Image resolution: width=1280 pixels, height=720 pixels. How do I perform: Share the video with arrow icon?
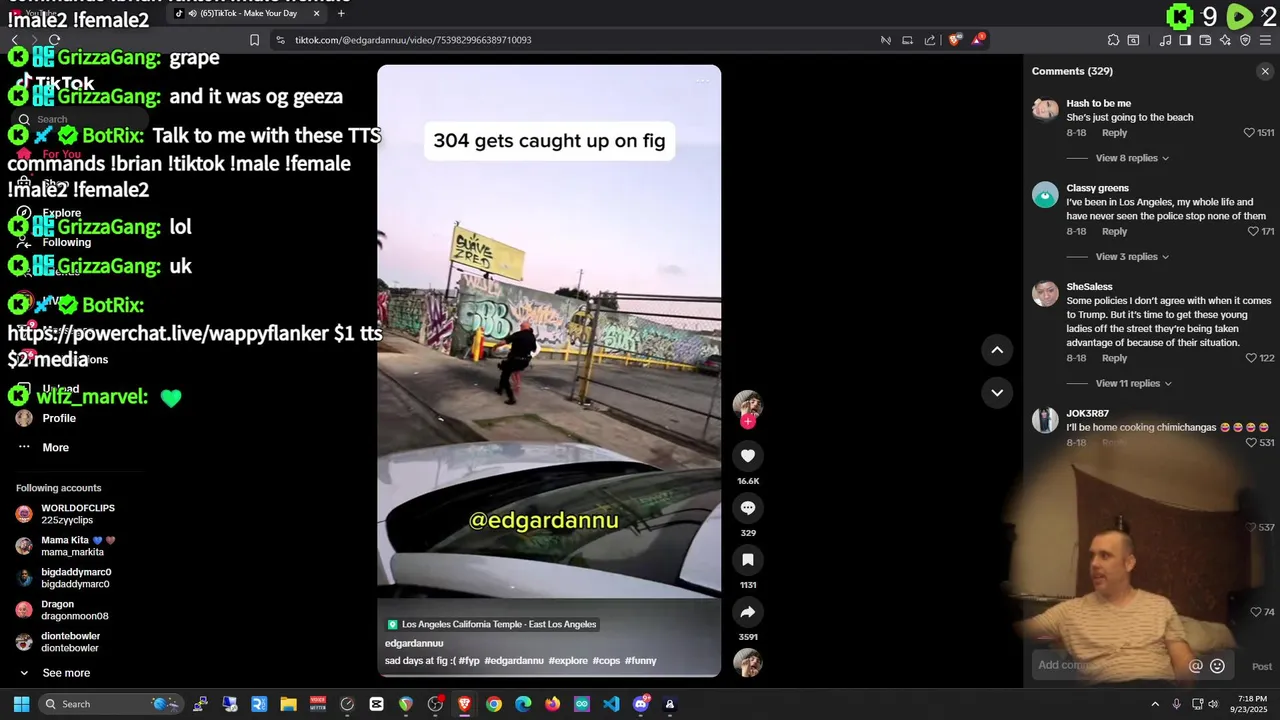[x=747, y=612]
